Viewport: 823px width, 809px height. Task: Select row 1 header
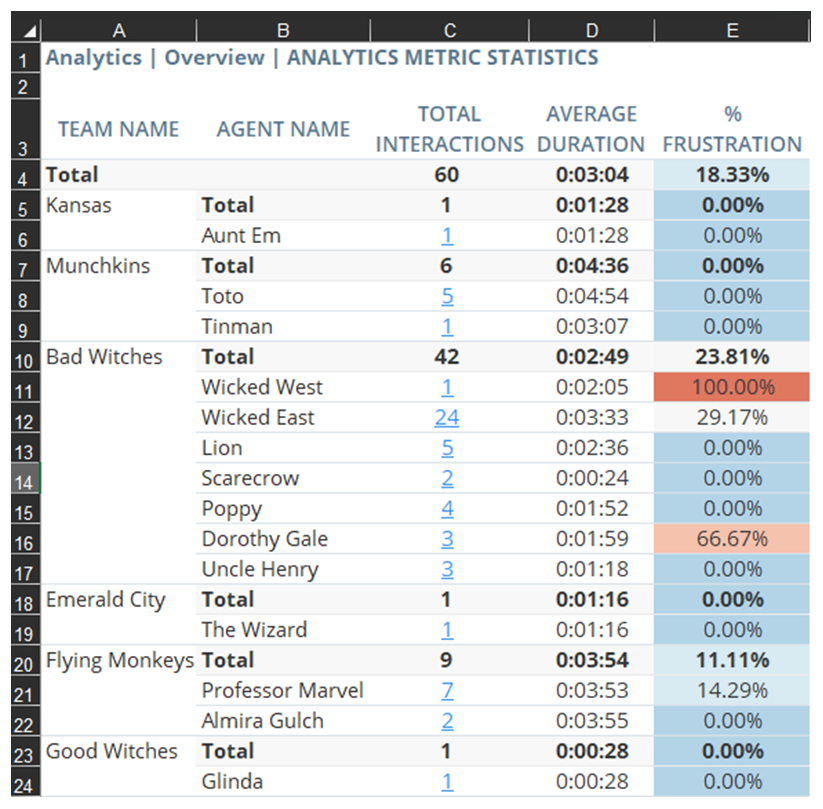click(25, 57)
